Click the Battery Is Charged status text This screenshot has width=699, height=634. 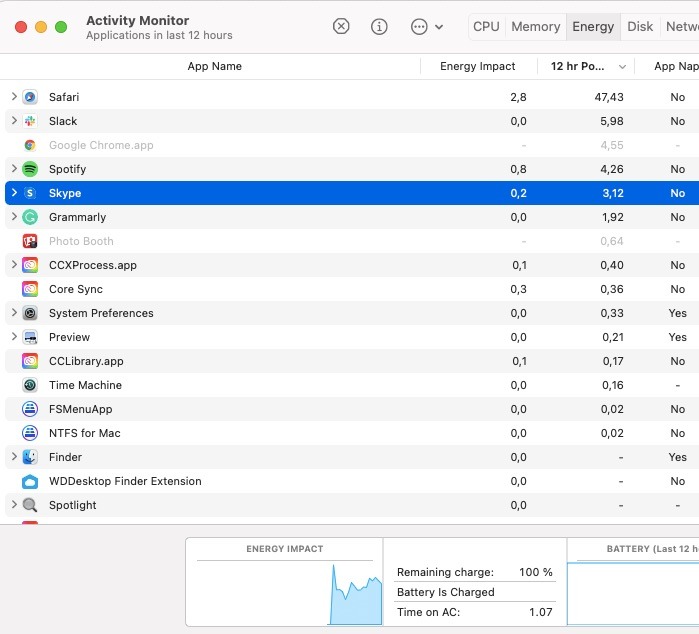click(446, 592)
